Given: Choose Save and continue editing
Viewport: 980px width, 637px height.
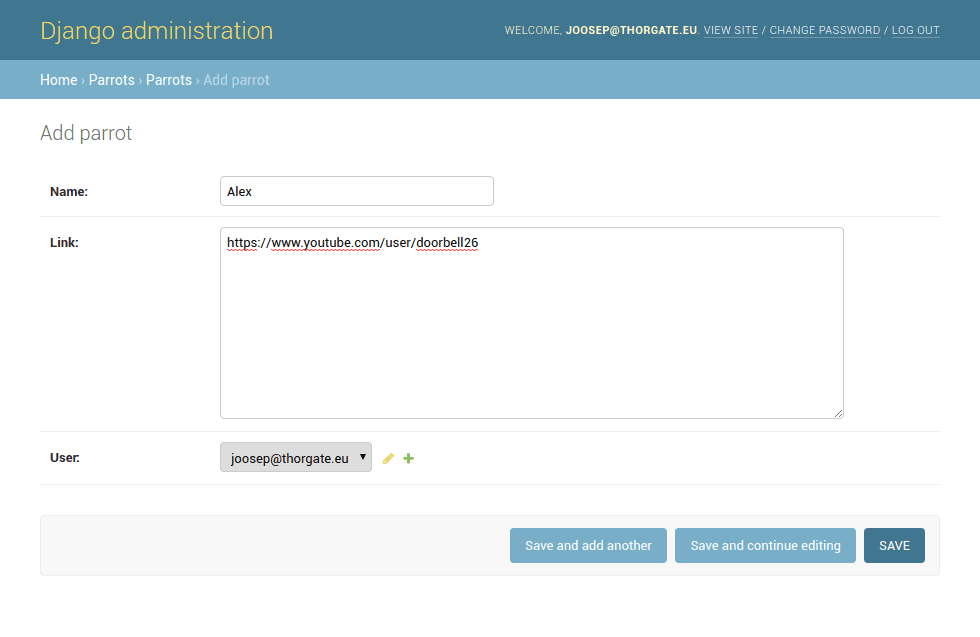Looking at the screenshot, I should (765, 545).
